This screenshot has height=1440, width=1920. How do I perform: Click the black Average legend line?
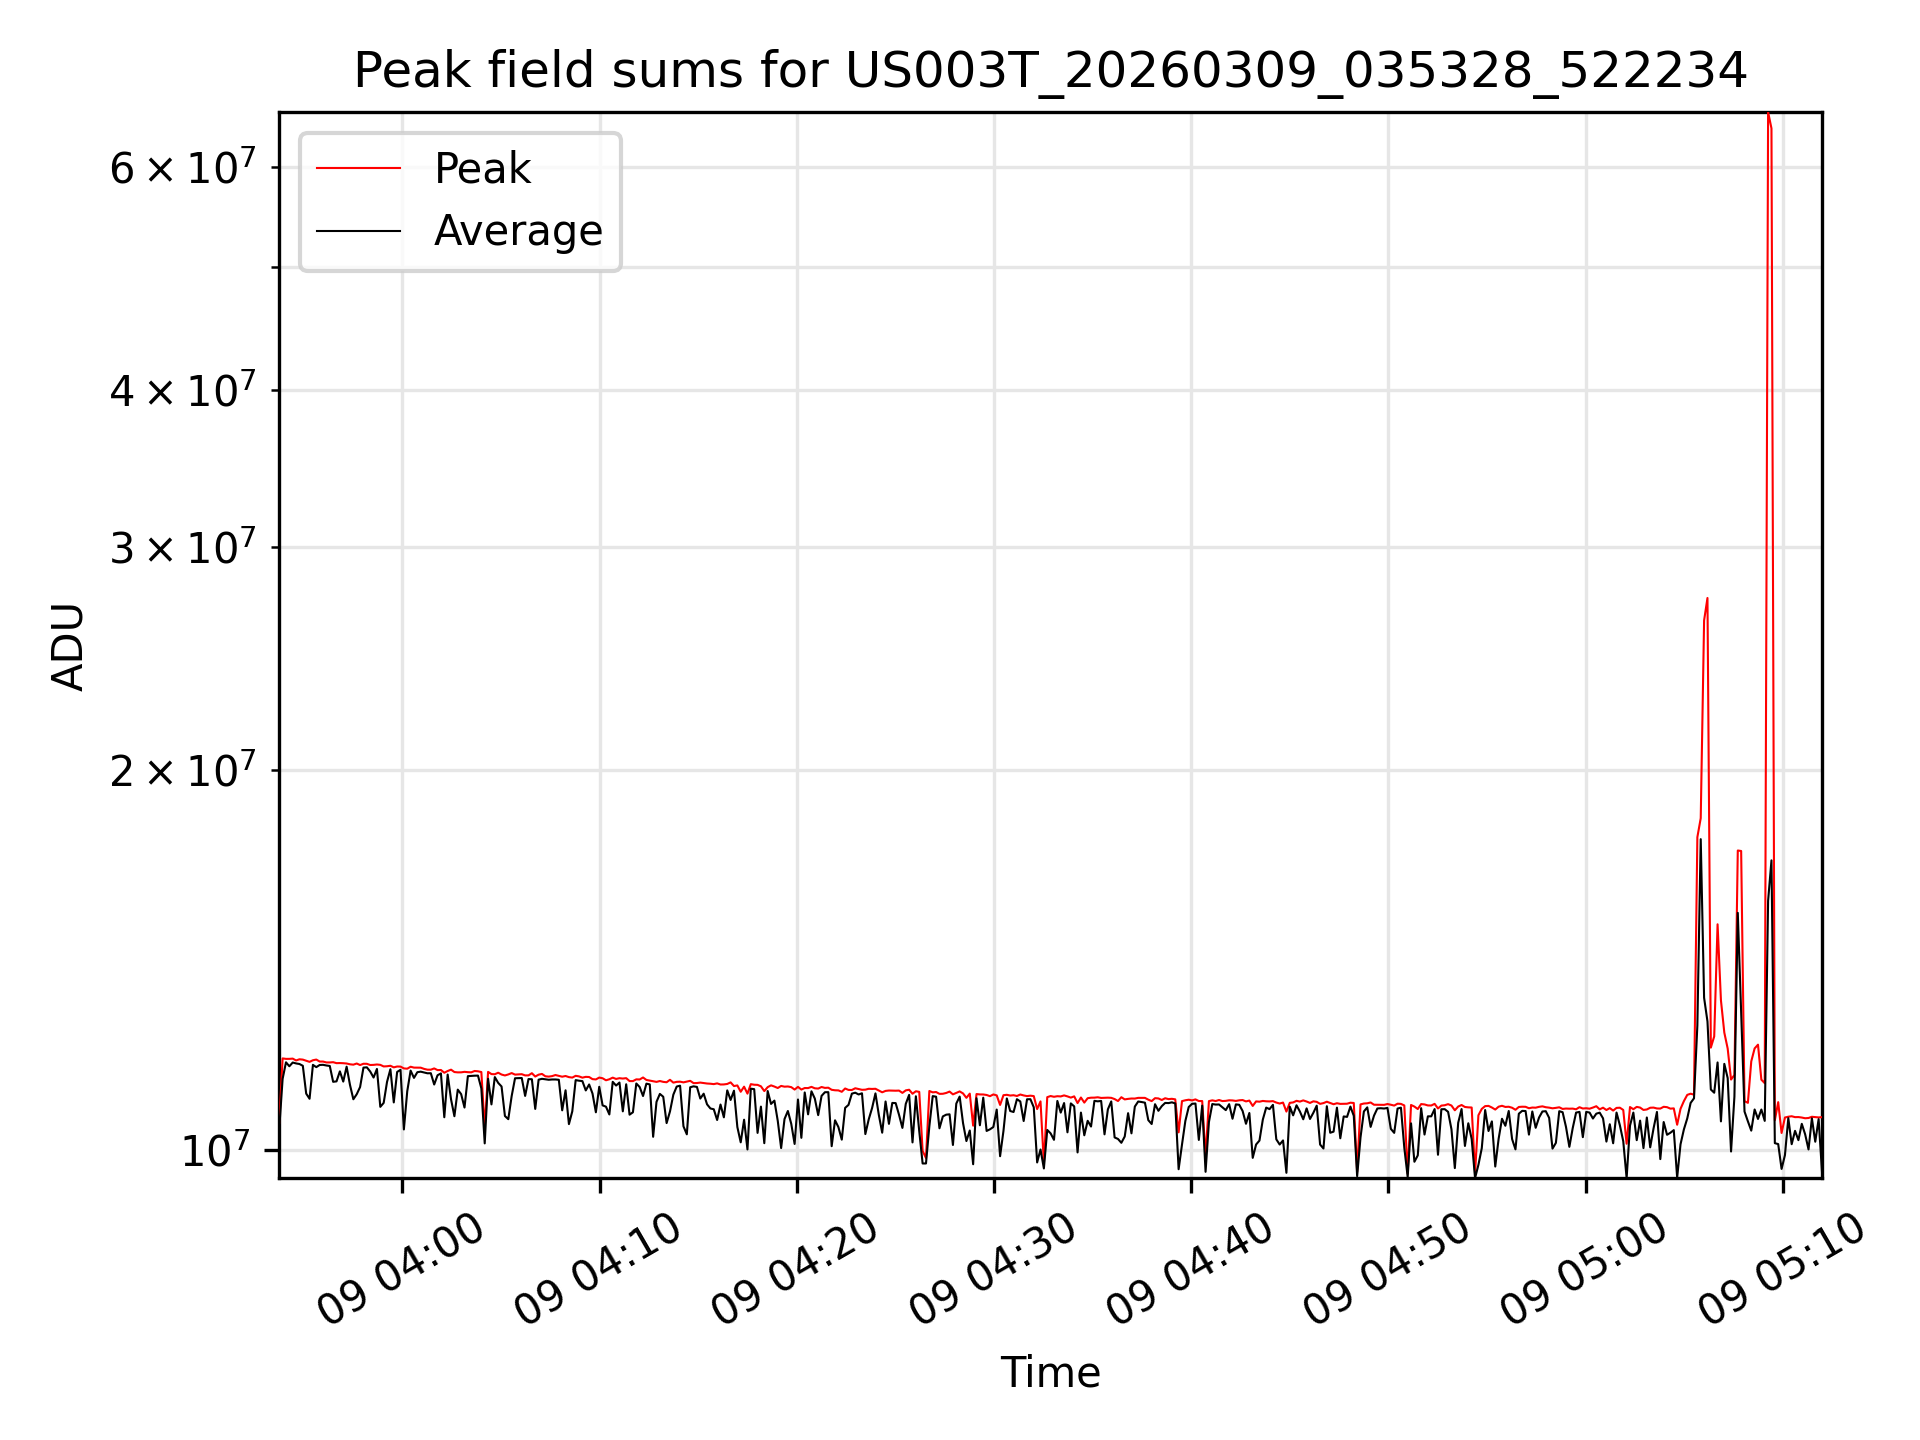[358, 231]
